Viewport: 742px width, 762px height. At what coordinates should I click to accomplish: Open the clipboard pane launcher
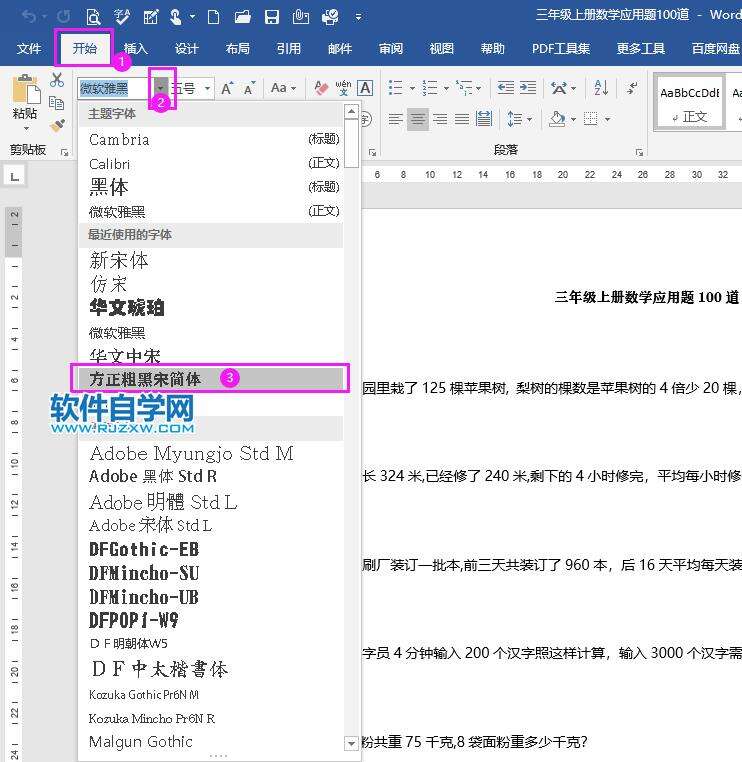pos(64,153)
